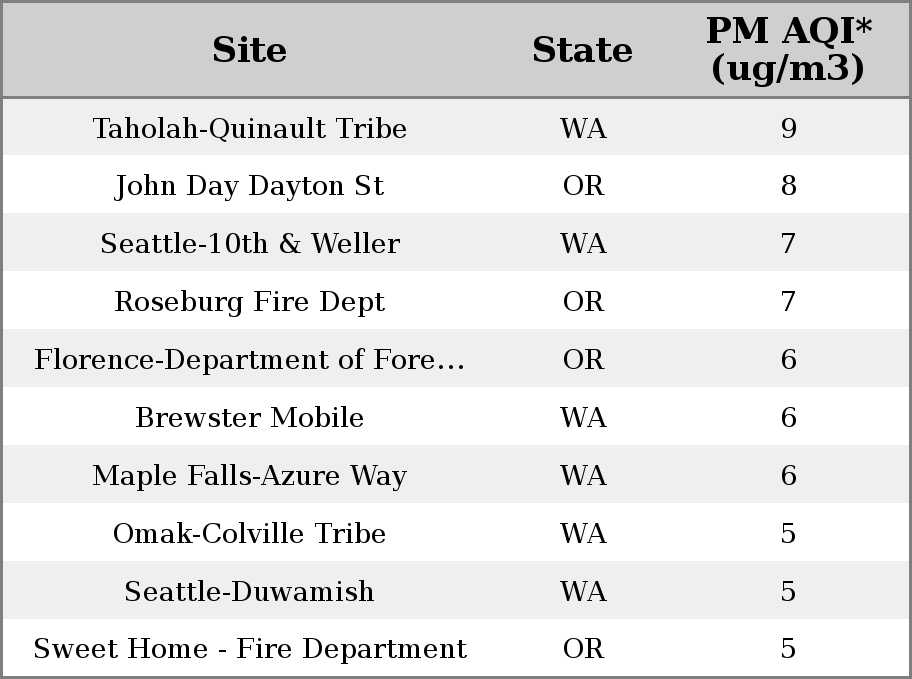This screenshot has height=679, width=912.
Task: Select Seattle-10th & Weller site
Action: pos(250,243)
